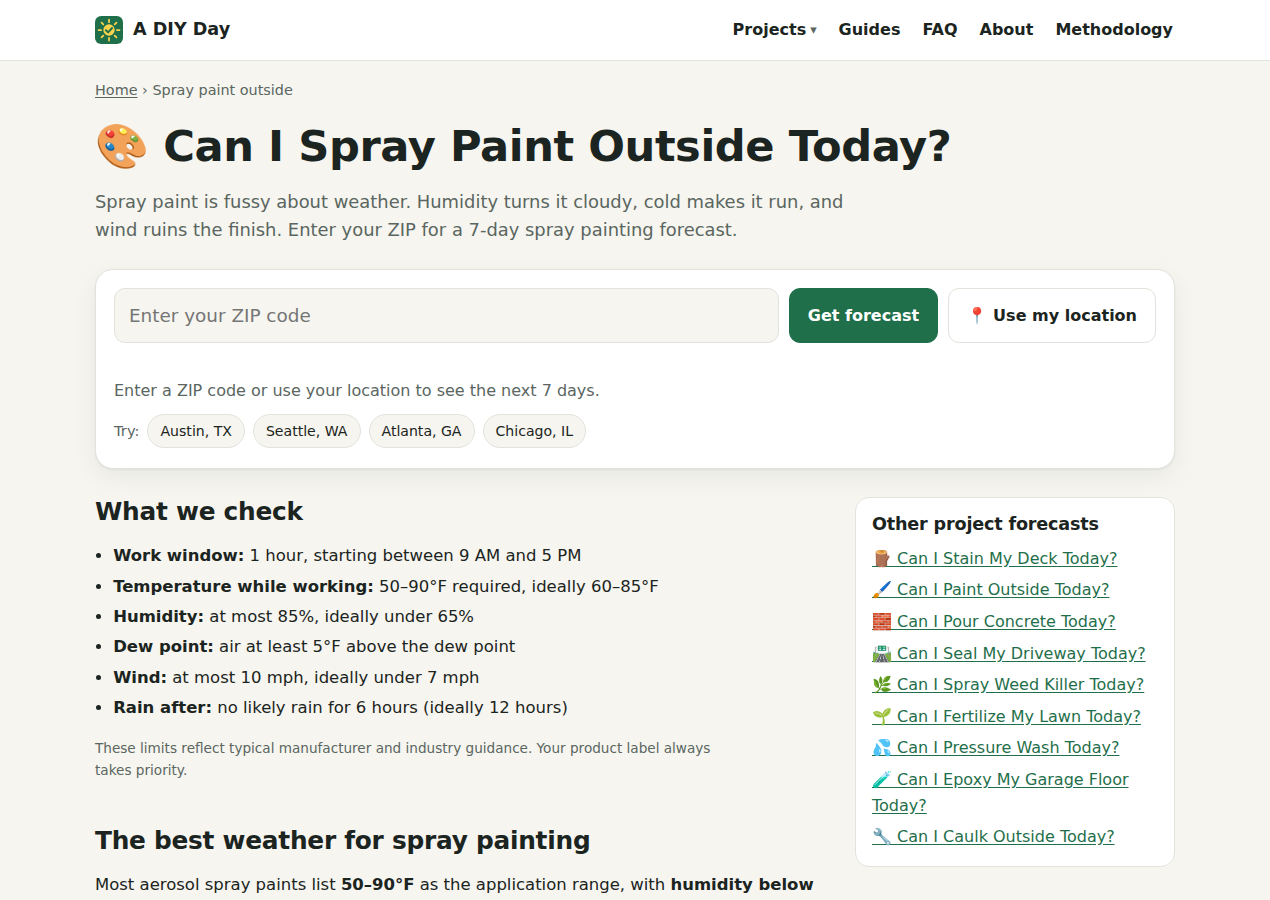This screenshot has height=900, width=1270.
Task: Select the Chicago, IL sample chip
Action: [534, 431]
